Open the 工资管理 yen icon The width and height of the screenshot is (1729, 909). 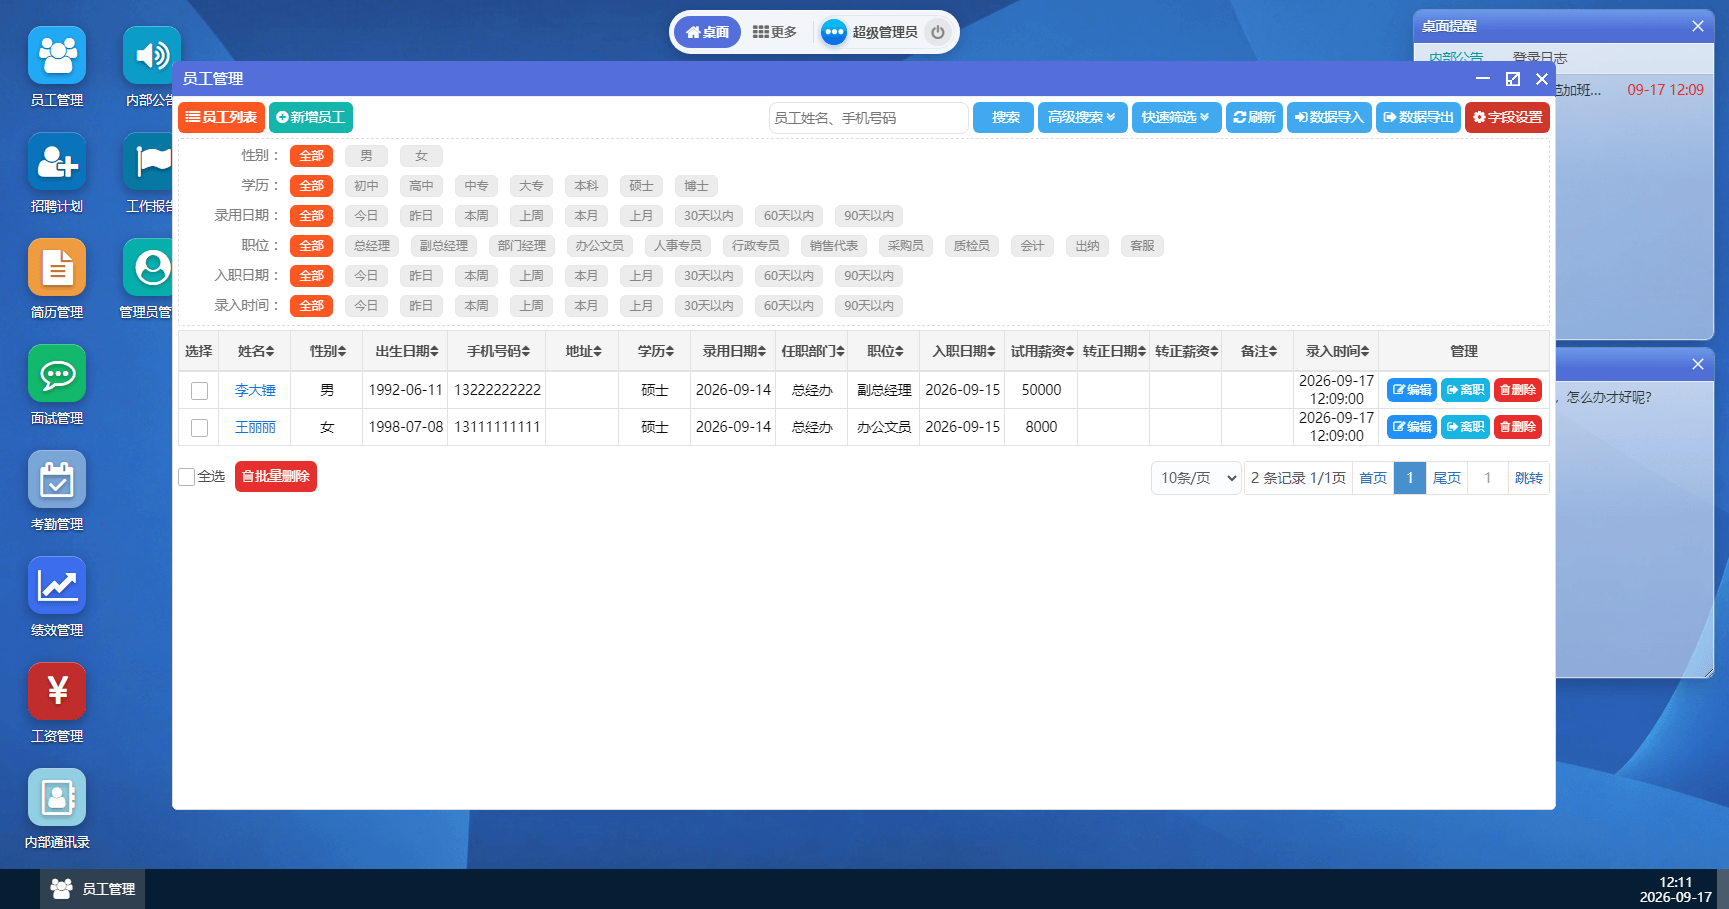(57, 692)
